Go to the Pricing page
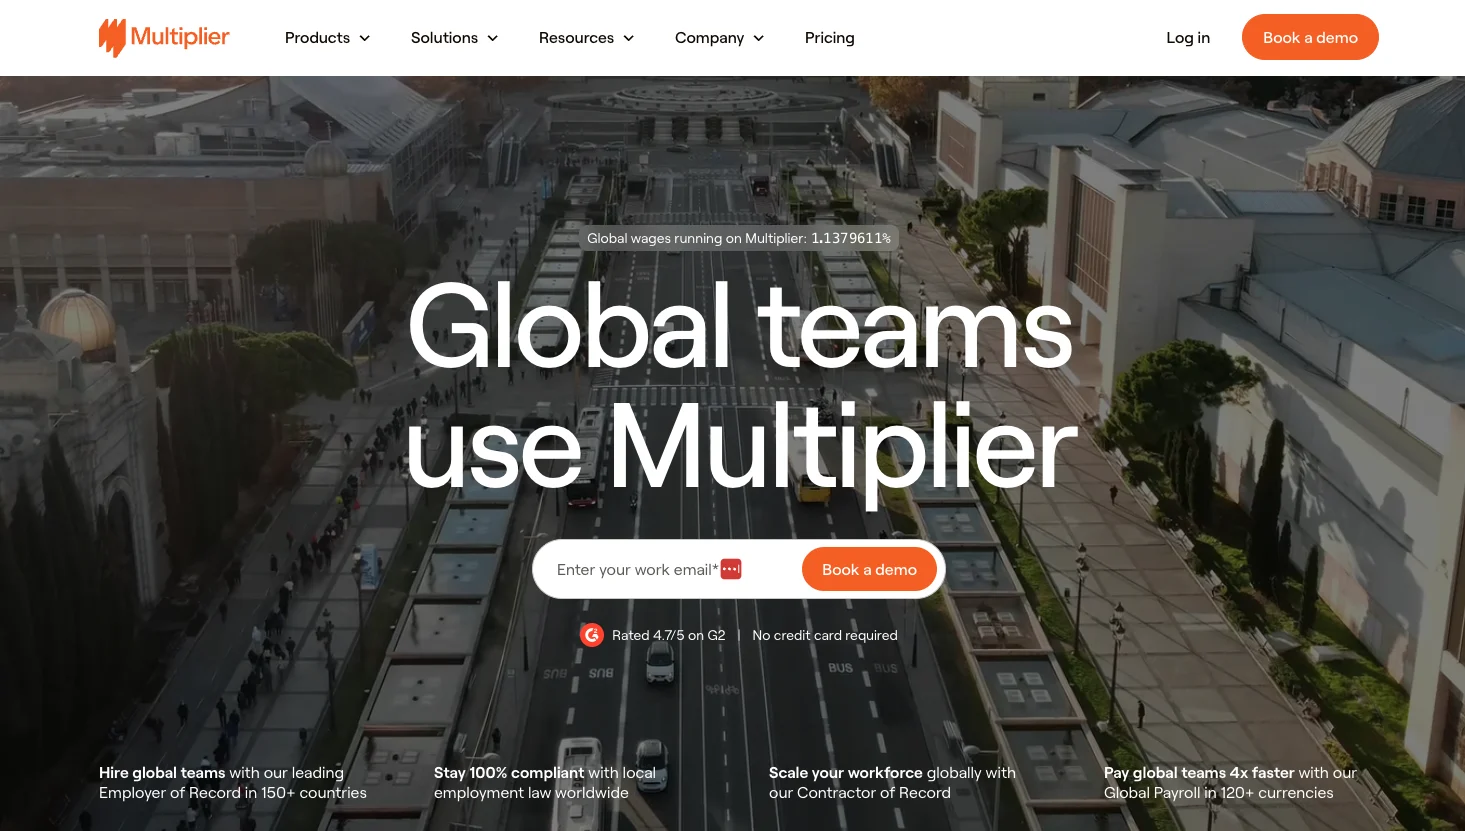 click(x=830, y=38)
